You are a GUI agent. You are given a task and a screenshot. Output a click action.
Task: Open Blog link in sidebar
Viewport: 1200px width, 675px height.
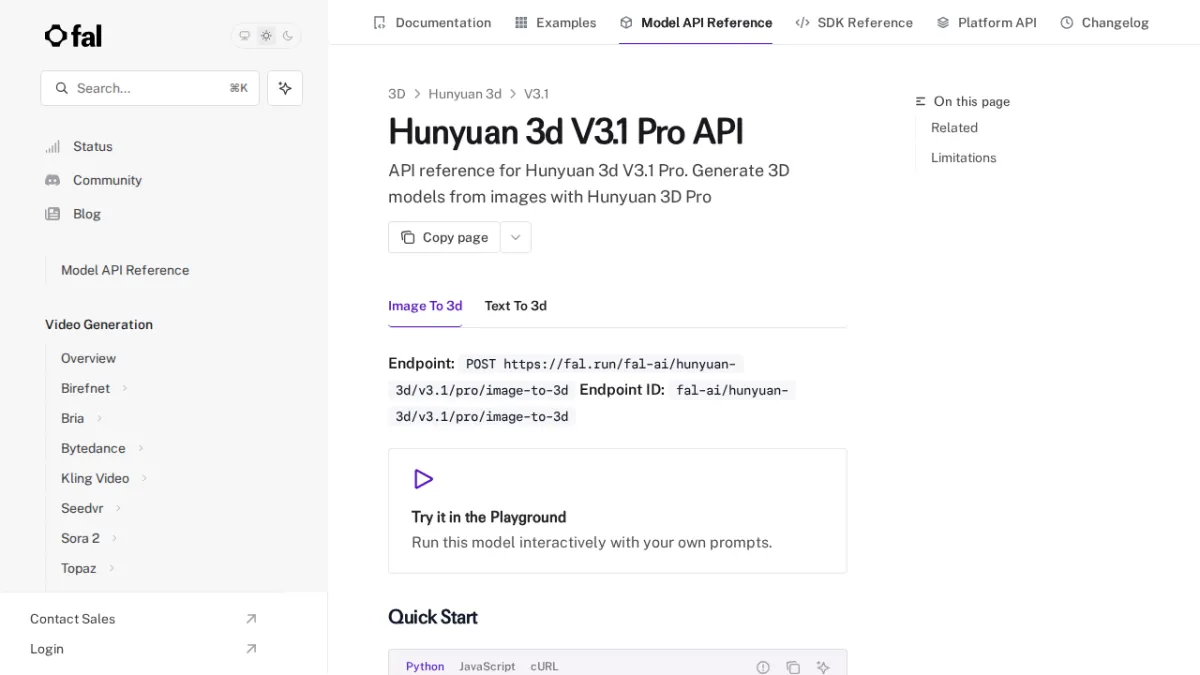tap(87, 214)
